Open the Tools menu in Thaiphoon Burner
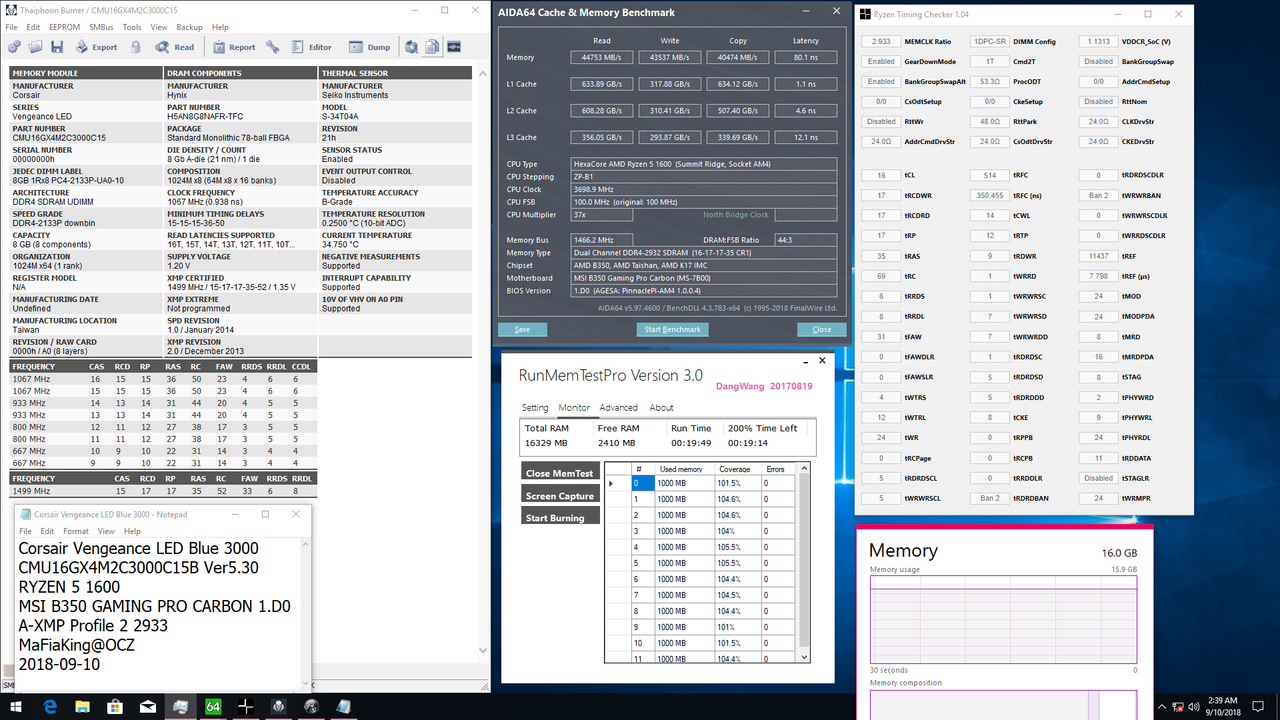1280x720 pixels. coord(132,27)
